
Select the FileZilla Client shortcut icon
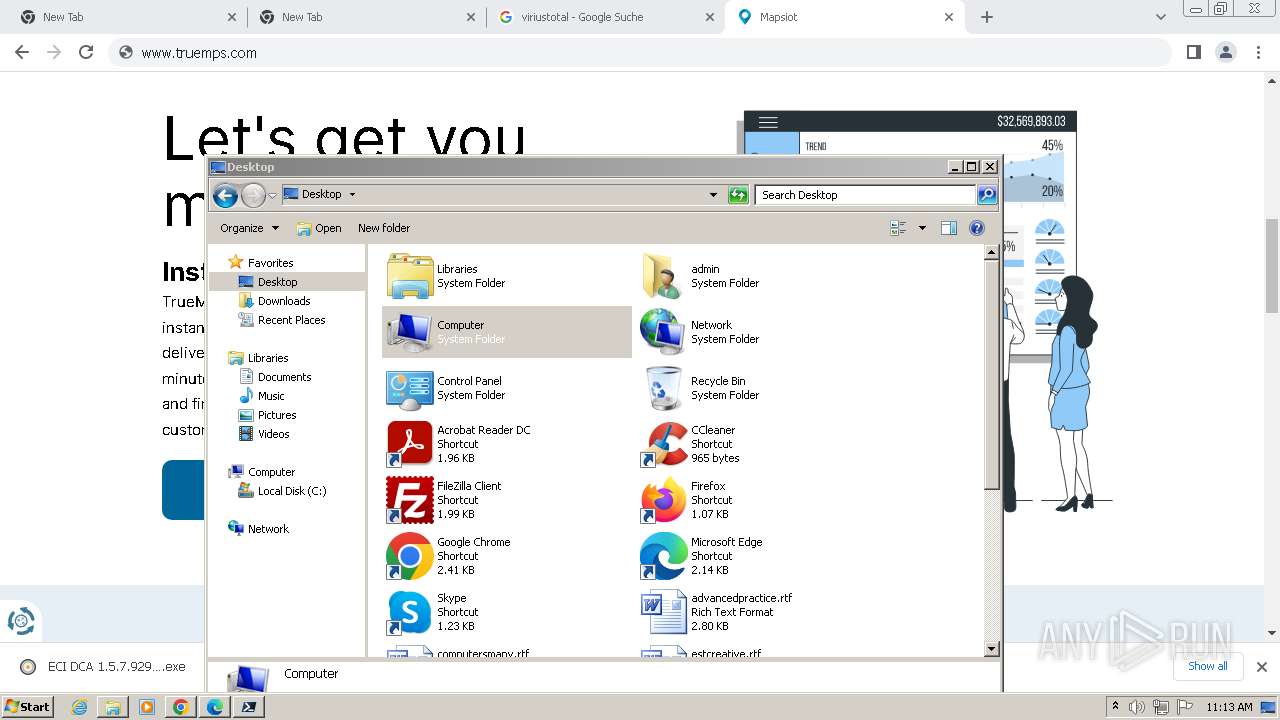pos(410,500)
